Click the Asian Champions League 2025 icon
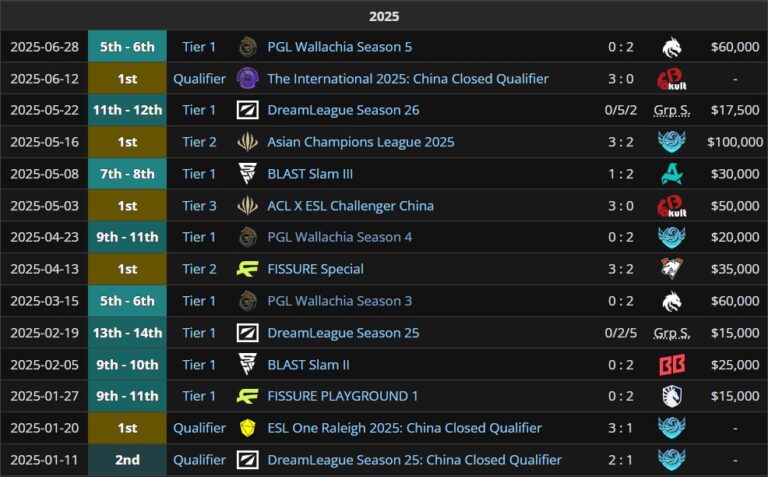 point(248,142)
